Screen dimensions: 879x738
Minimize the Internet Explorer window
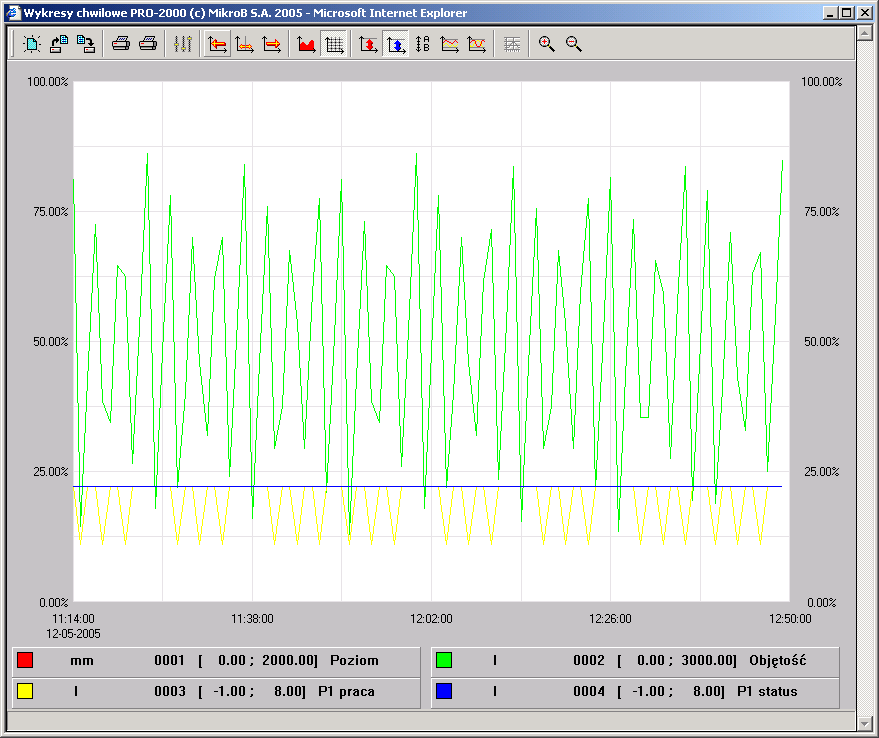(831, 12)
